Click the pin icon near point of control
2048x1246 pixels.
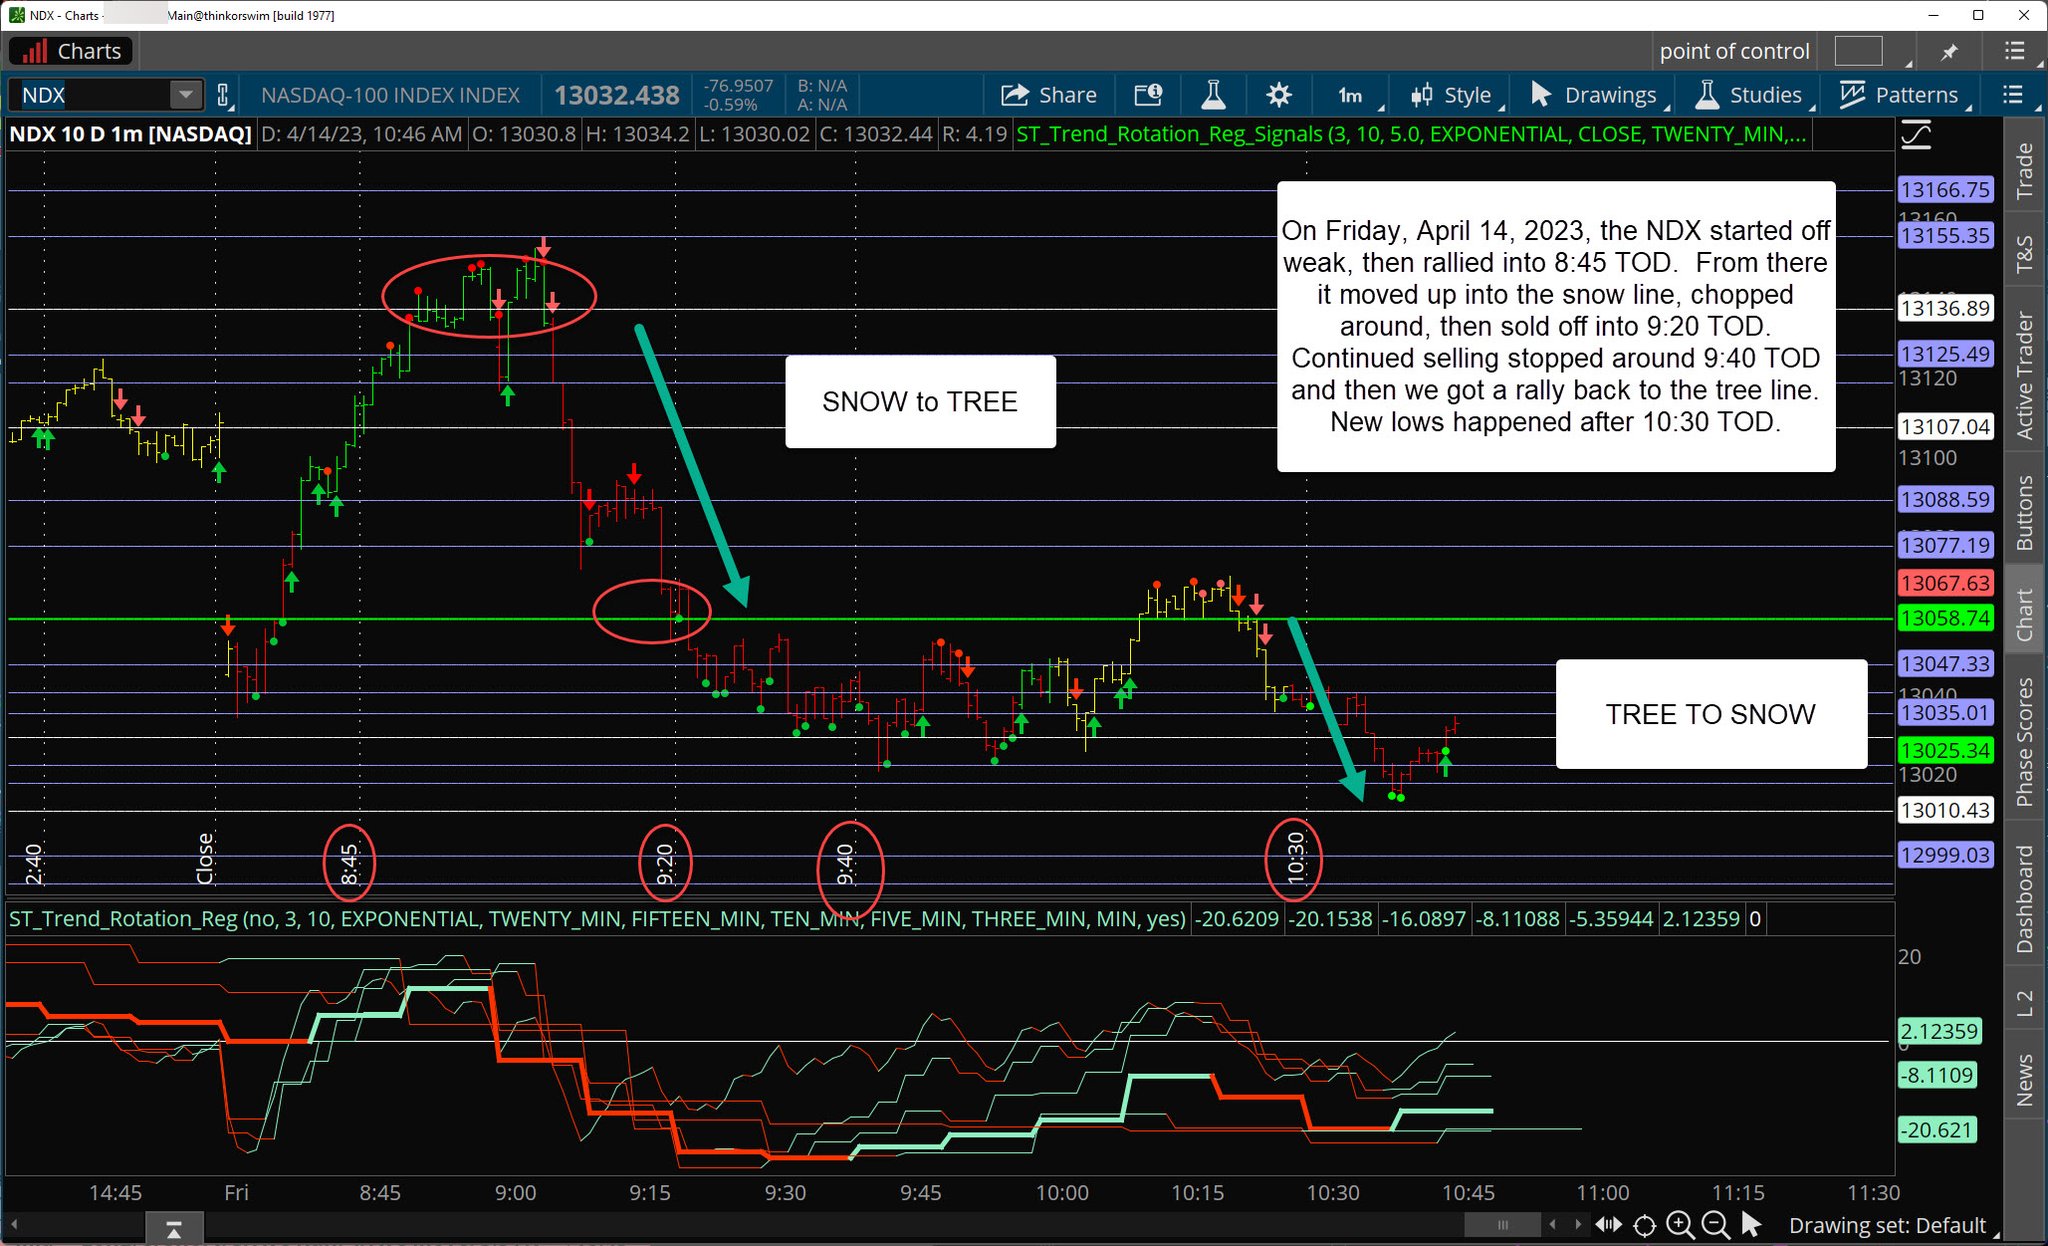tap(1949, 51)
